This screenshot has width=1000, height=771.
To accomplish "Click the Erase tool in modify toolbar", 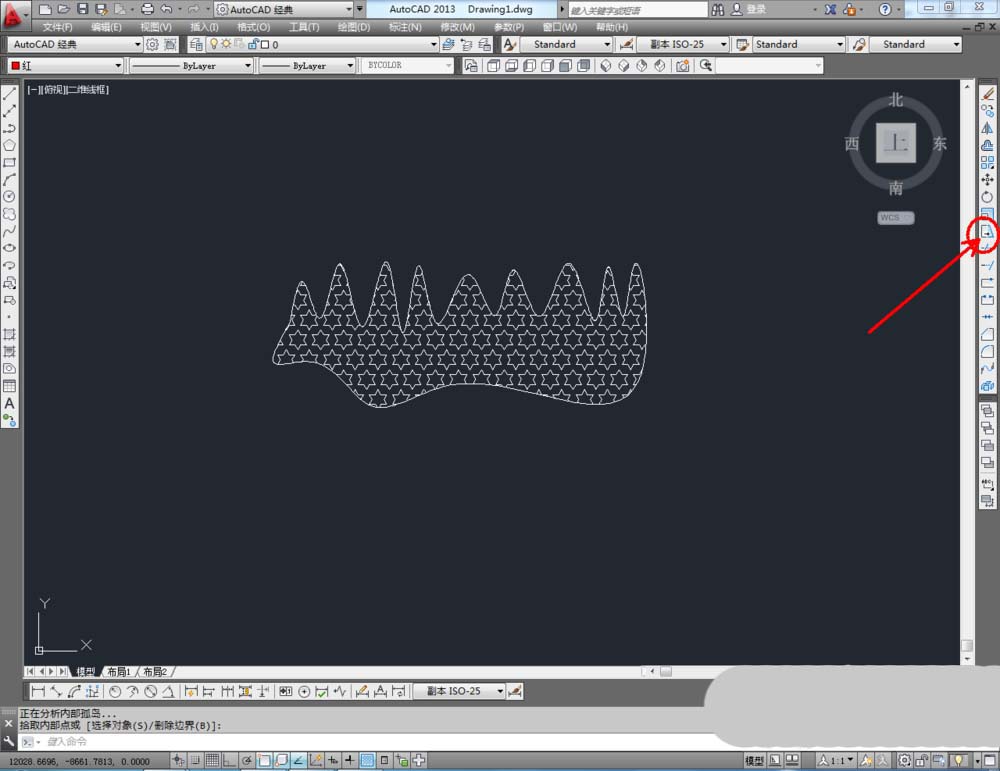I will [987, 94].
